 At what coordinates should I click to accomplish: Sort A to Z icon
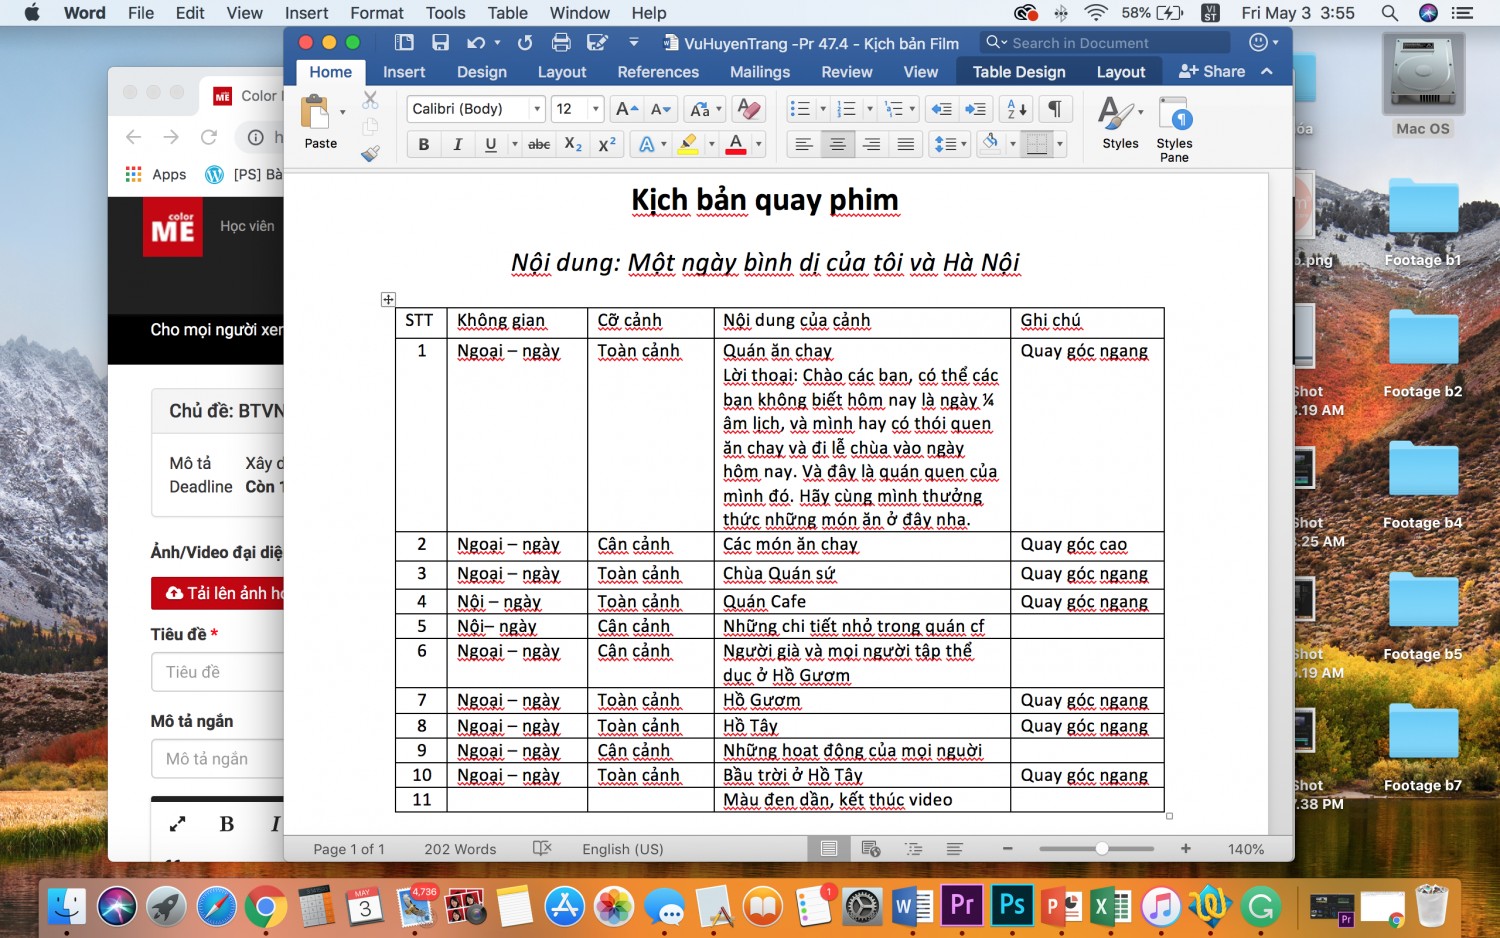1017,108
